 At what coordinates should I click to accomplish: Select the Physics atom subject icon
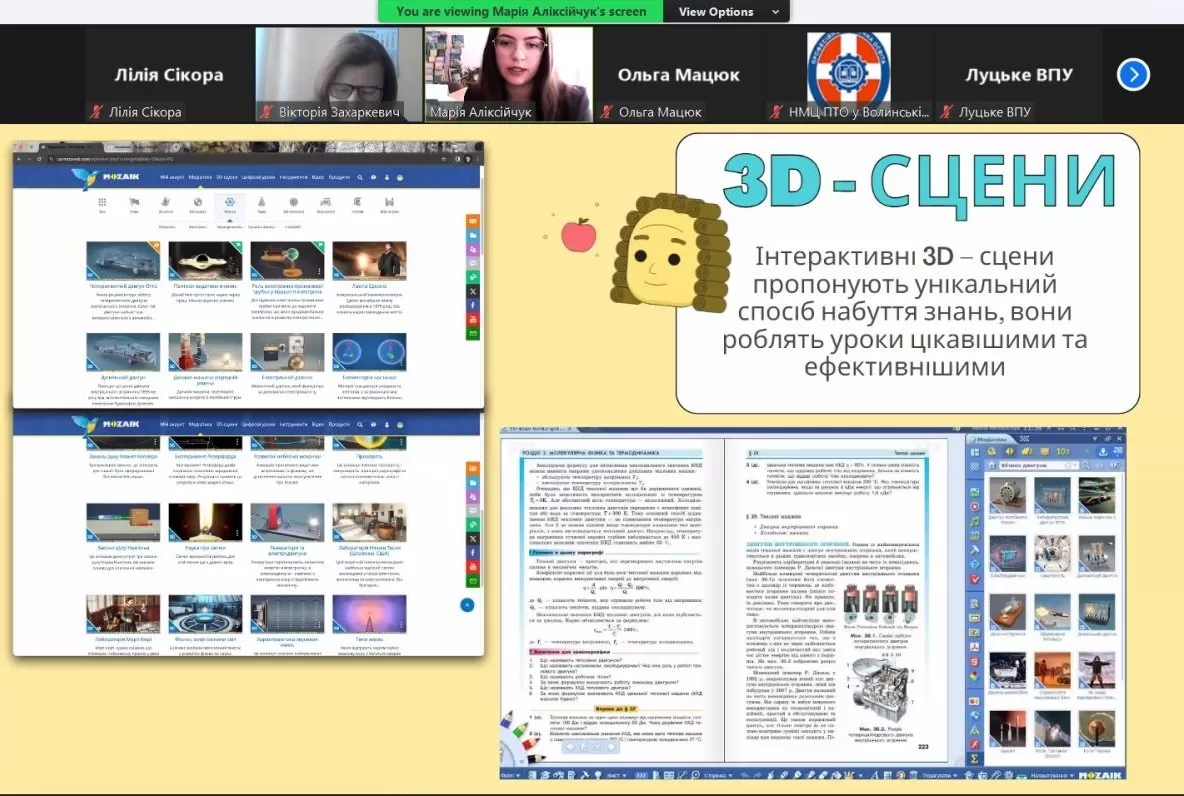pos(229,203)
